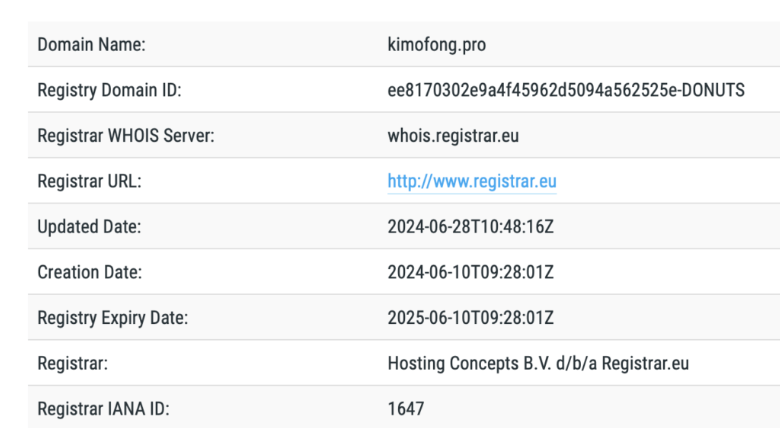Viewport: 780px width, 428px height.
Task: Click the "Registry Expiry Date:" label
Action: coord(112,318)
